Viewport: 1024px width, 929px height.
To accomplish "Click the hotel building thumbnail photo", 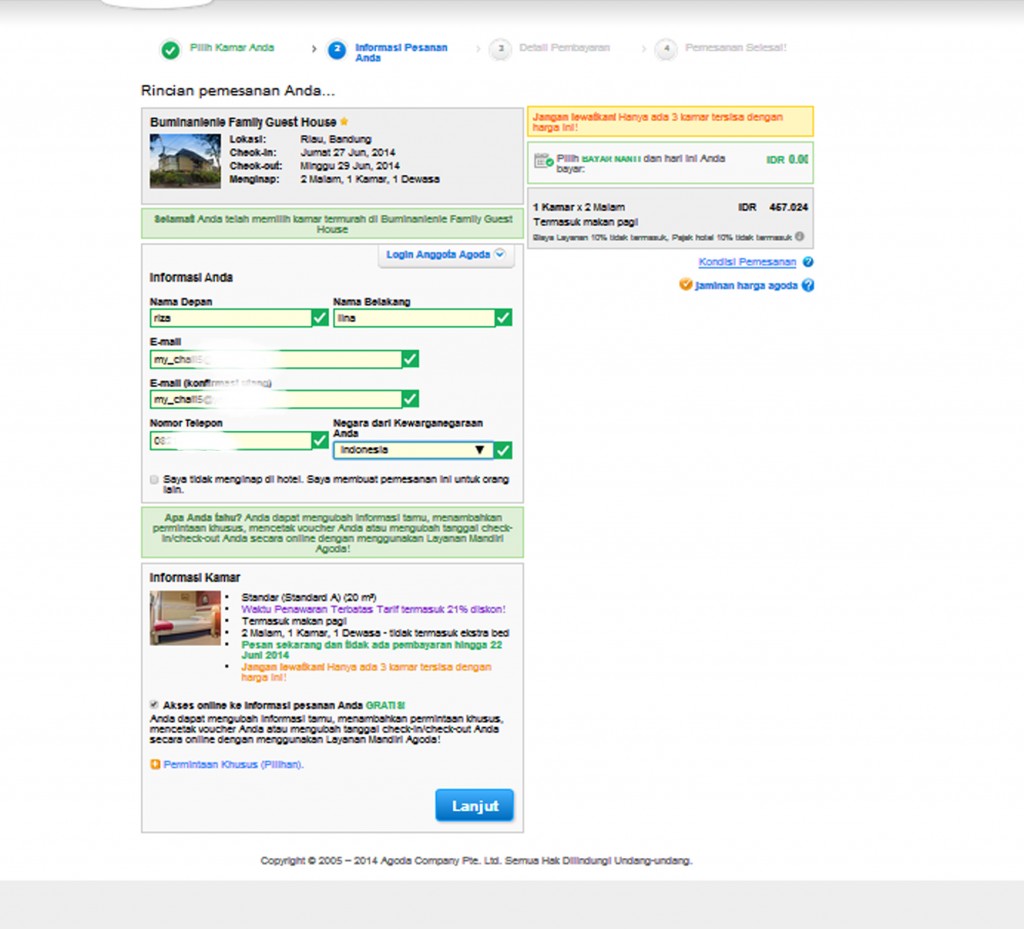I will tap(185, 161).
